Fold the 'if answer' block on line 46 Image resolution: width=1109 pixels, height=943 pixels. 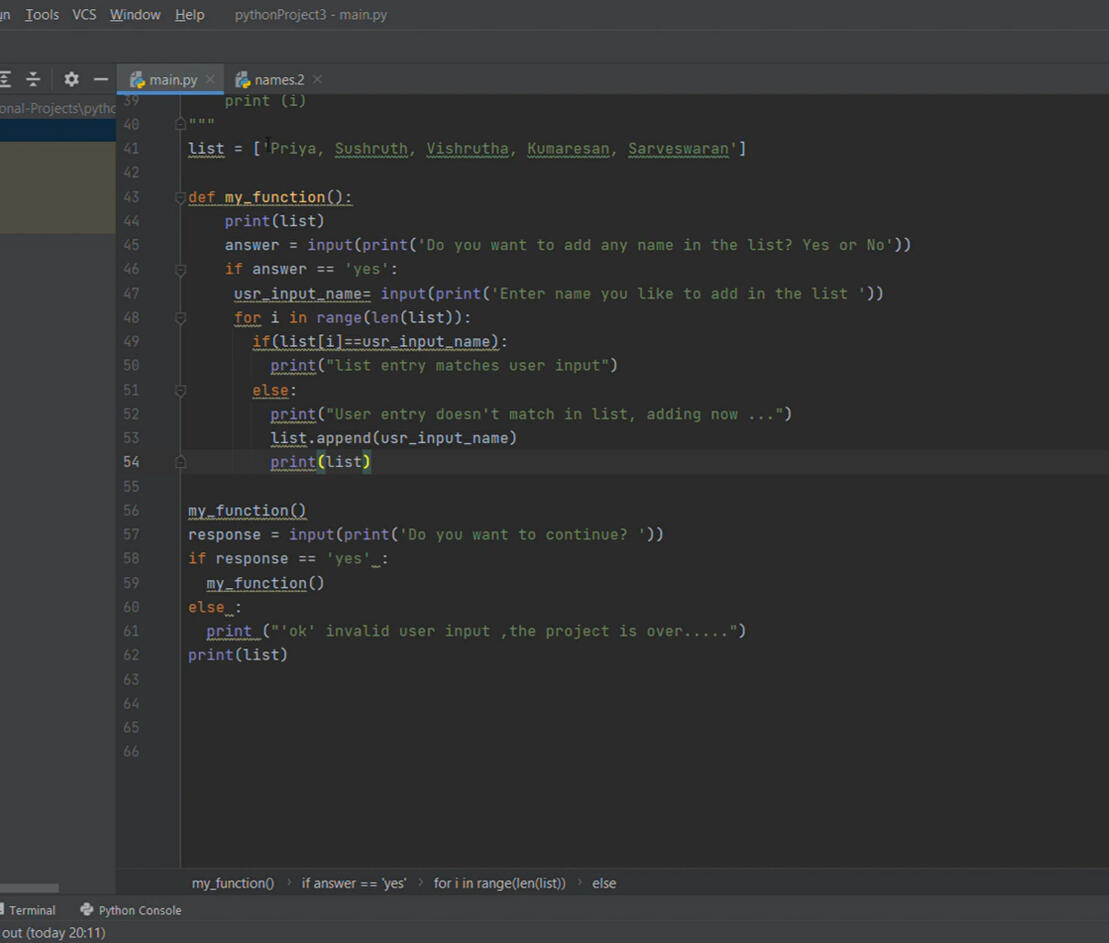pos(181,270)
